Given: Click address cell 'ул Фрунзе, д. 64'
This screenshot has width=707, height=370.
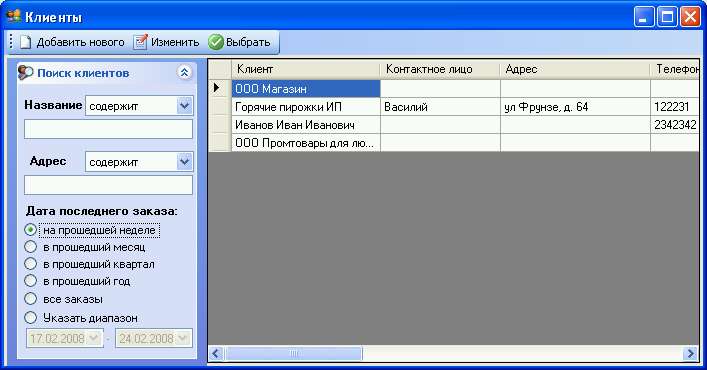Looking at the screenshot, I should click(575, 107).
